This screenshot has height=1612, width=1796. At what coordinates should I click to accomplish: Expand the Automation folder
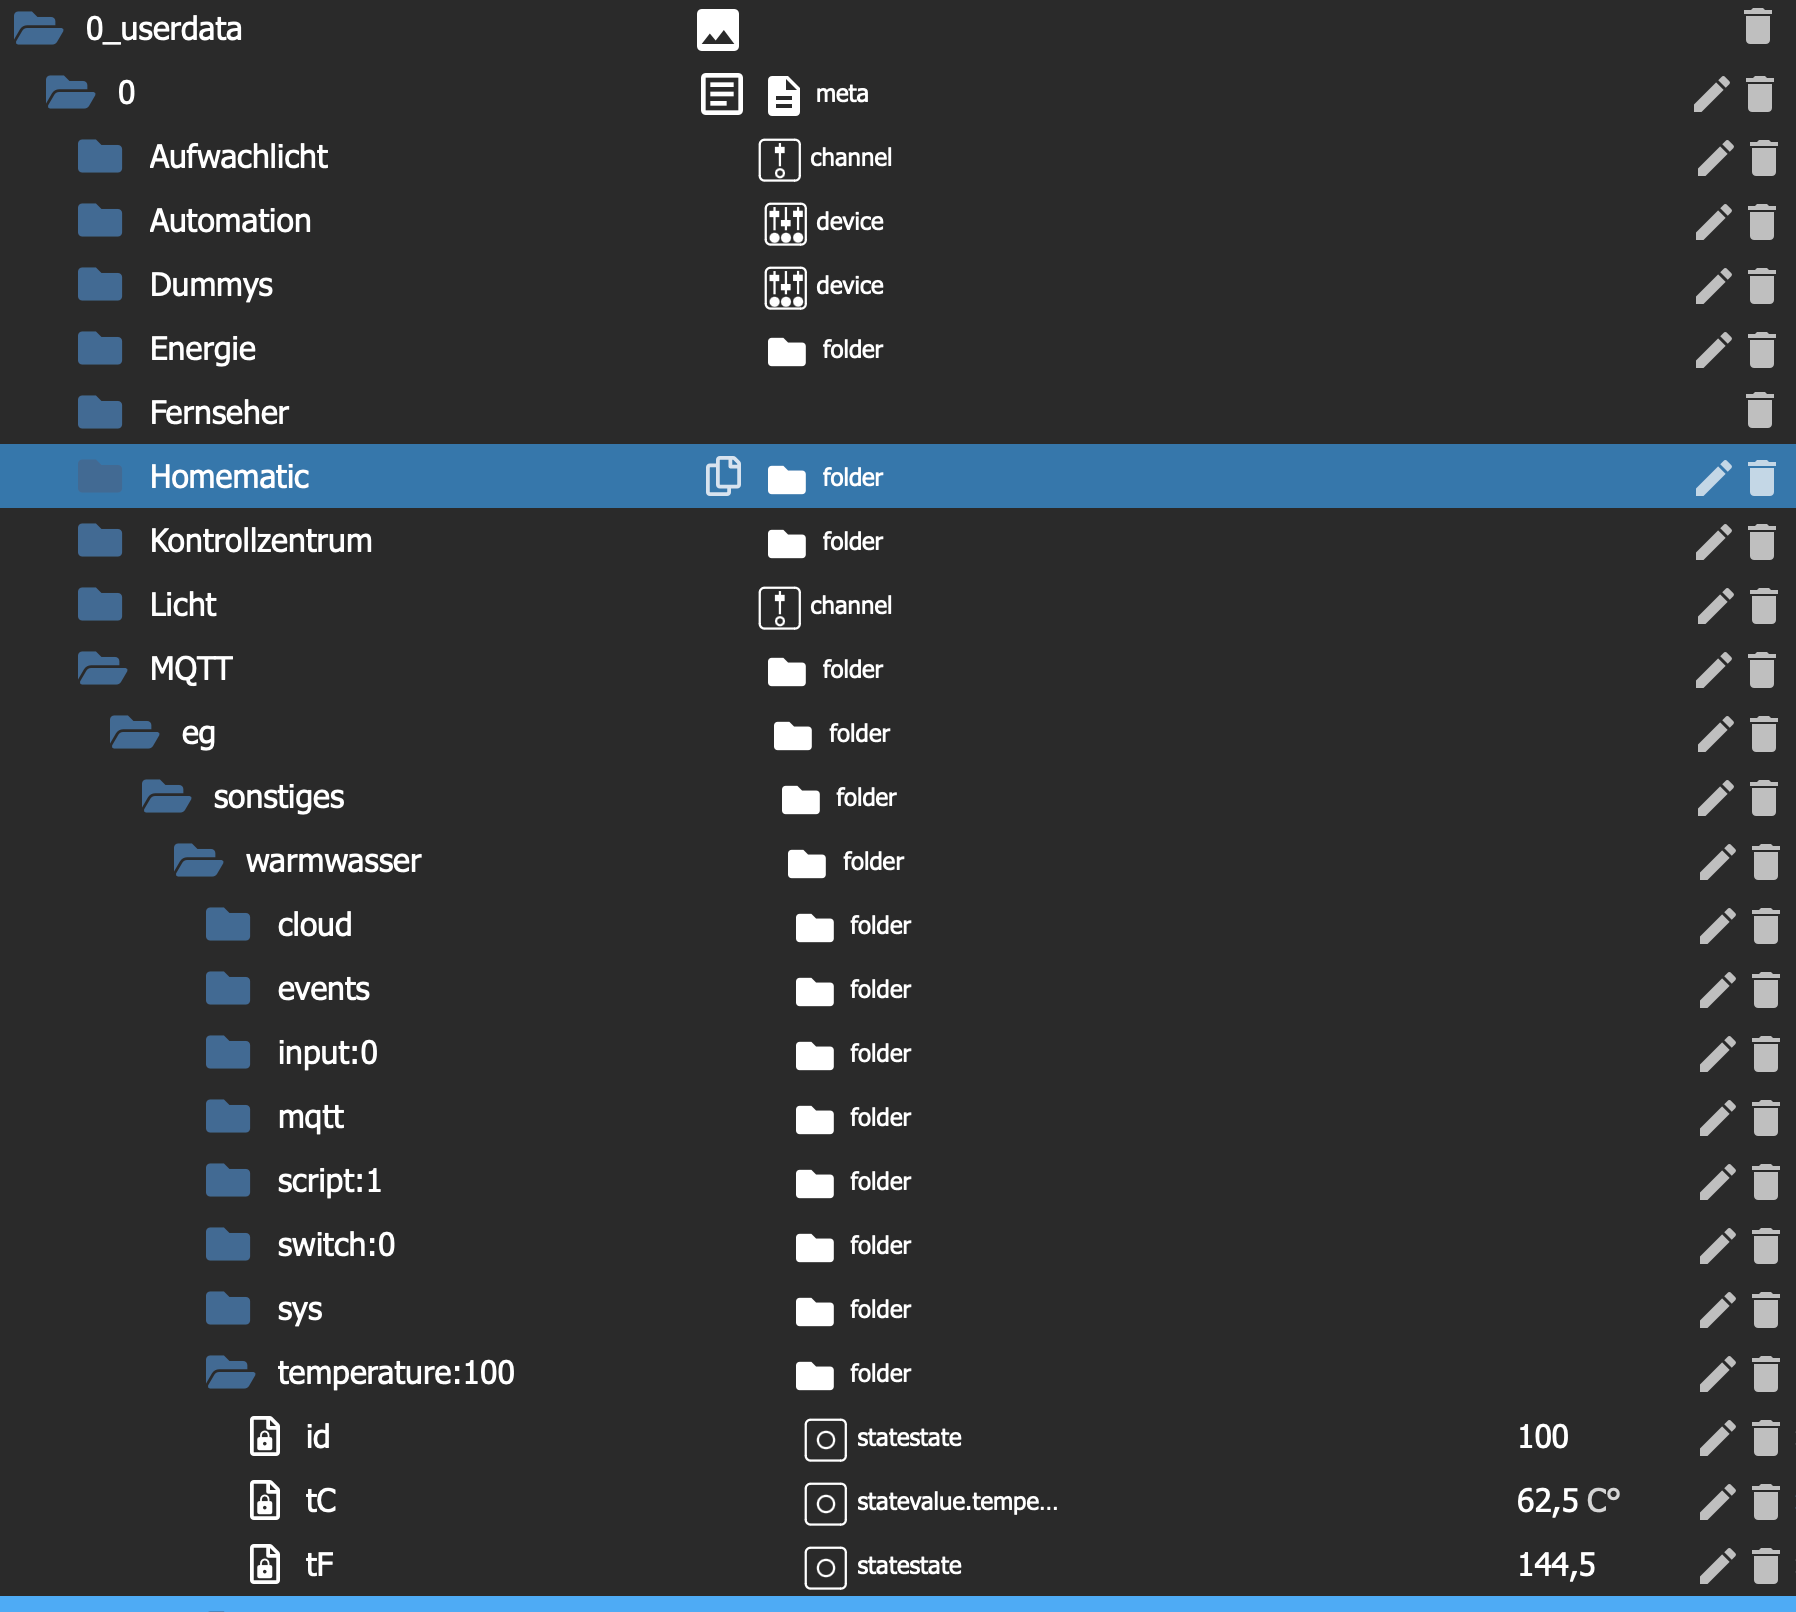point(100,221)
